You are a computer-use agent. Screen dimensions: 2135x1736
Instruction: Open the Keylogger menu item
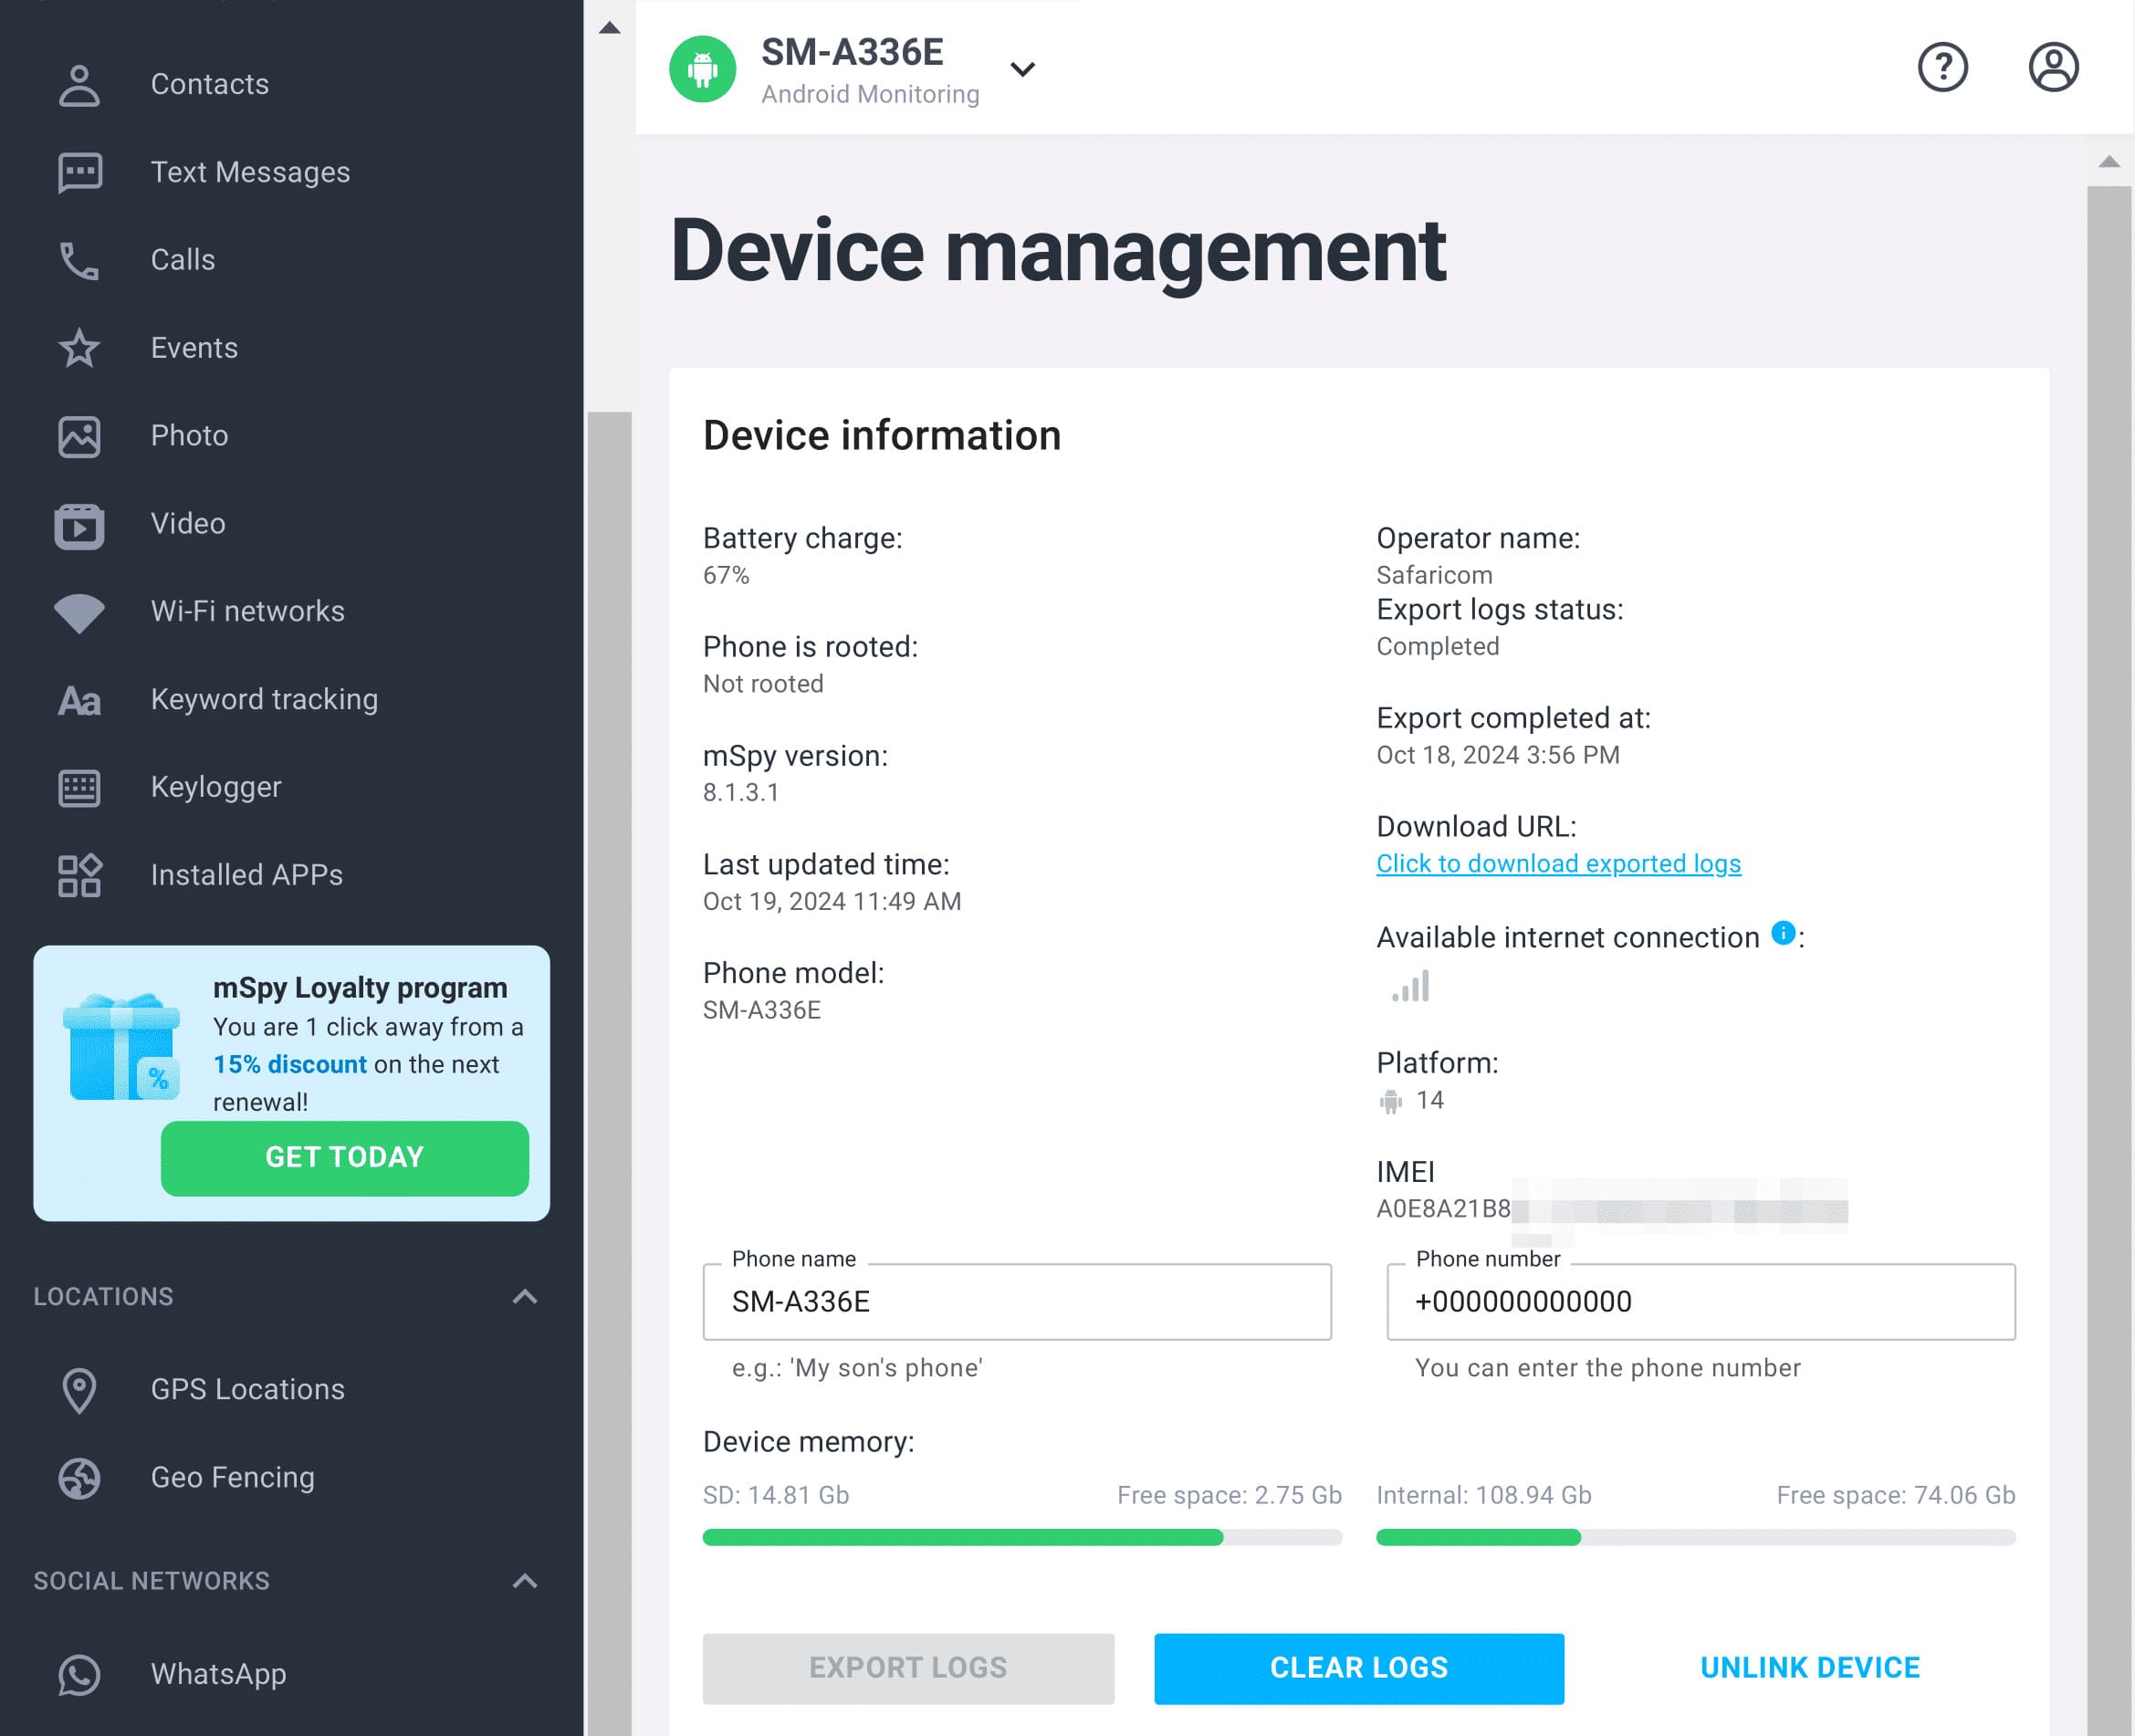click(216, 788)
